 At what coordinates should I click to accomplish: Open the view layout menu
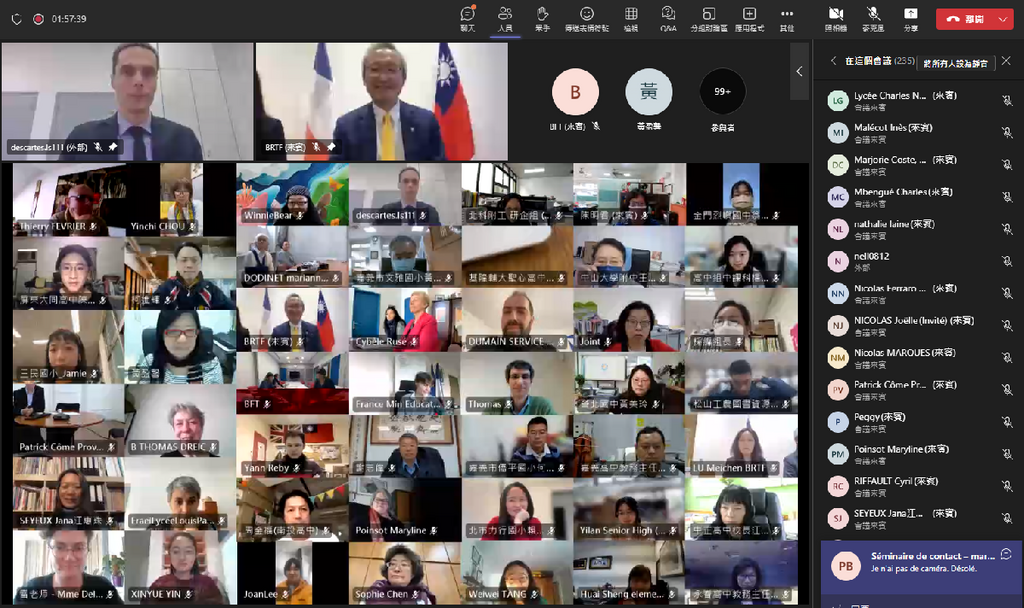631,17
